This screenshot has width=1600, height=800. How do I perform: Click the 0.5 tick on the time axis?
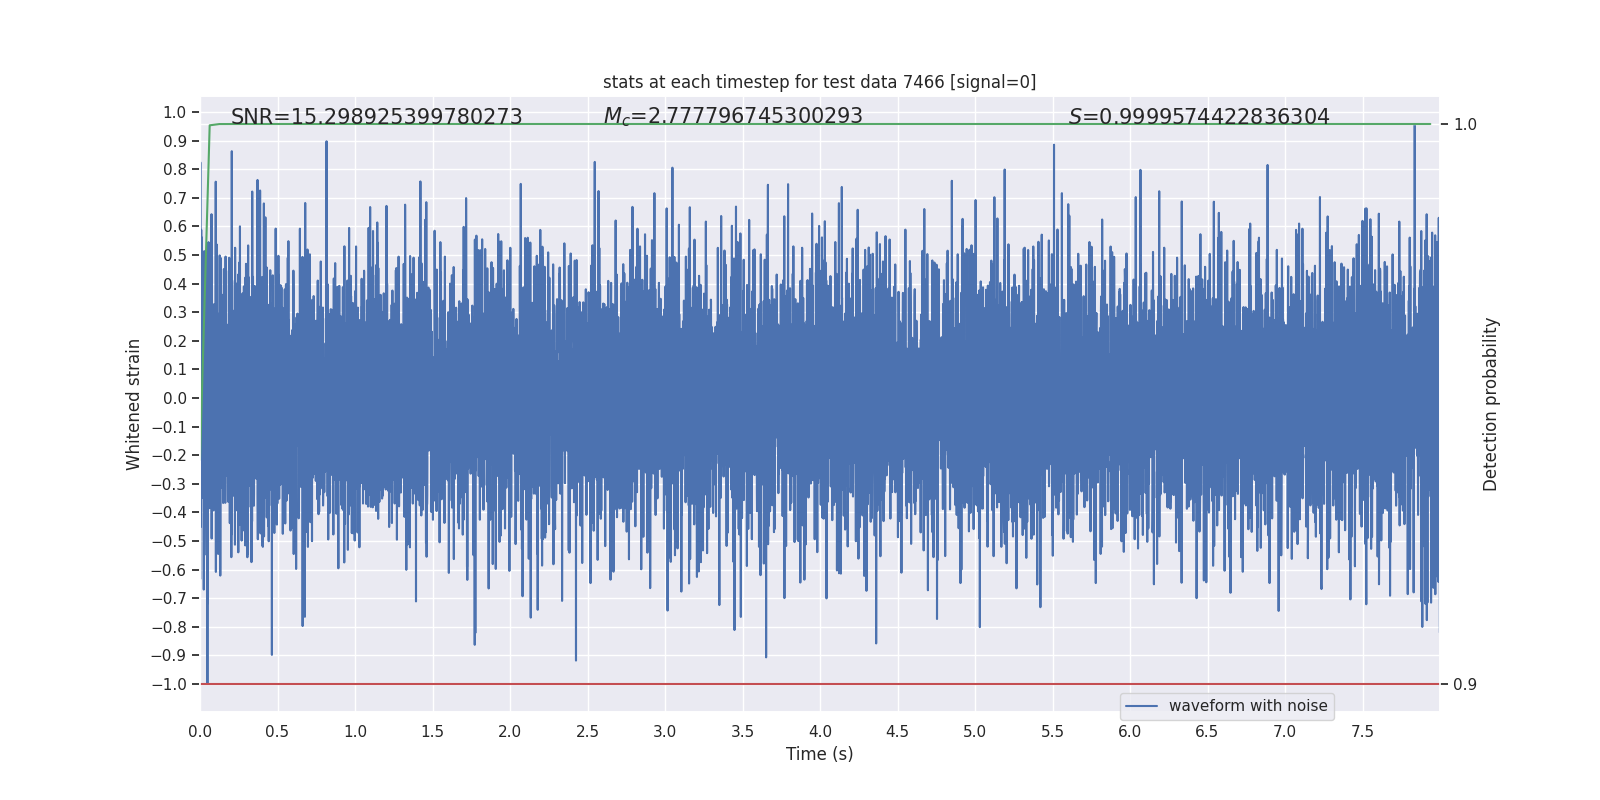[x=277, y=732]
